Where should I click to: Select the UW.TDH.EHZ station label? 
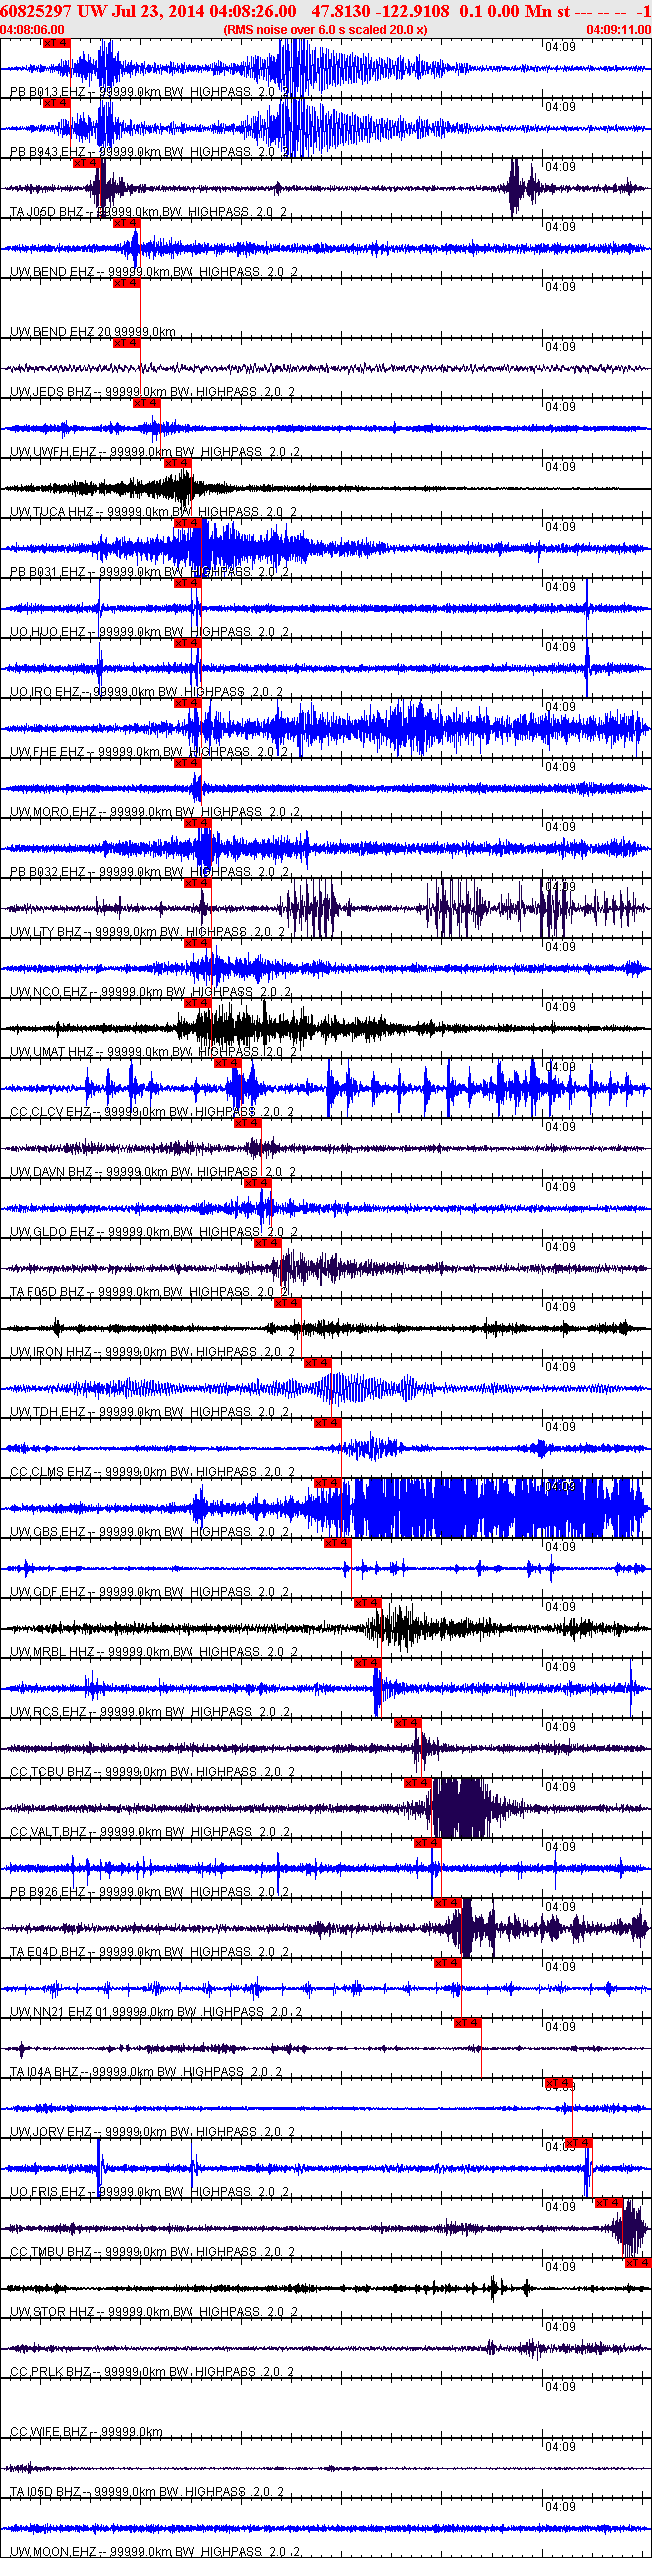tap(150, 1412)
